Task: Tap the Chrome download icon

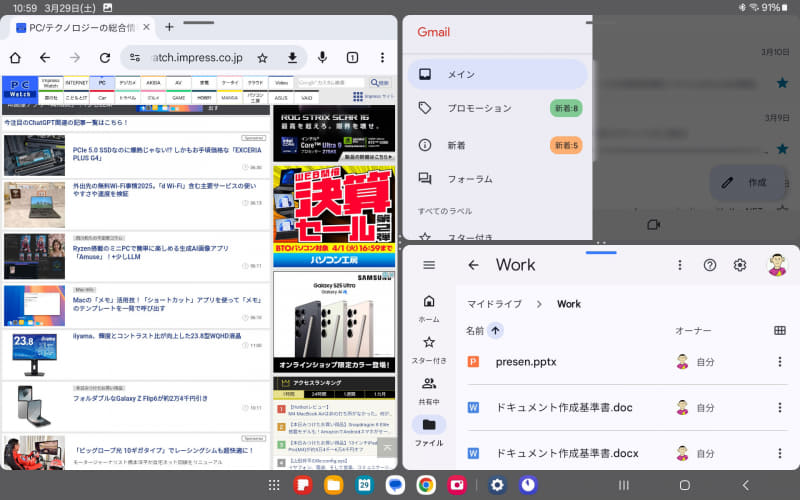Action: click(292, 58)
